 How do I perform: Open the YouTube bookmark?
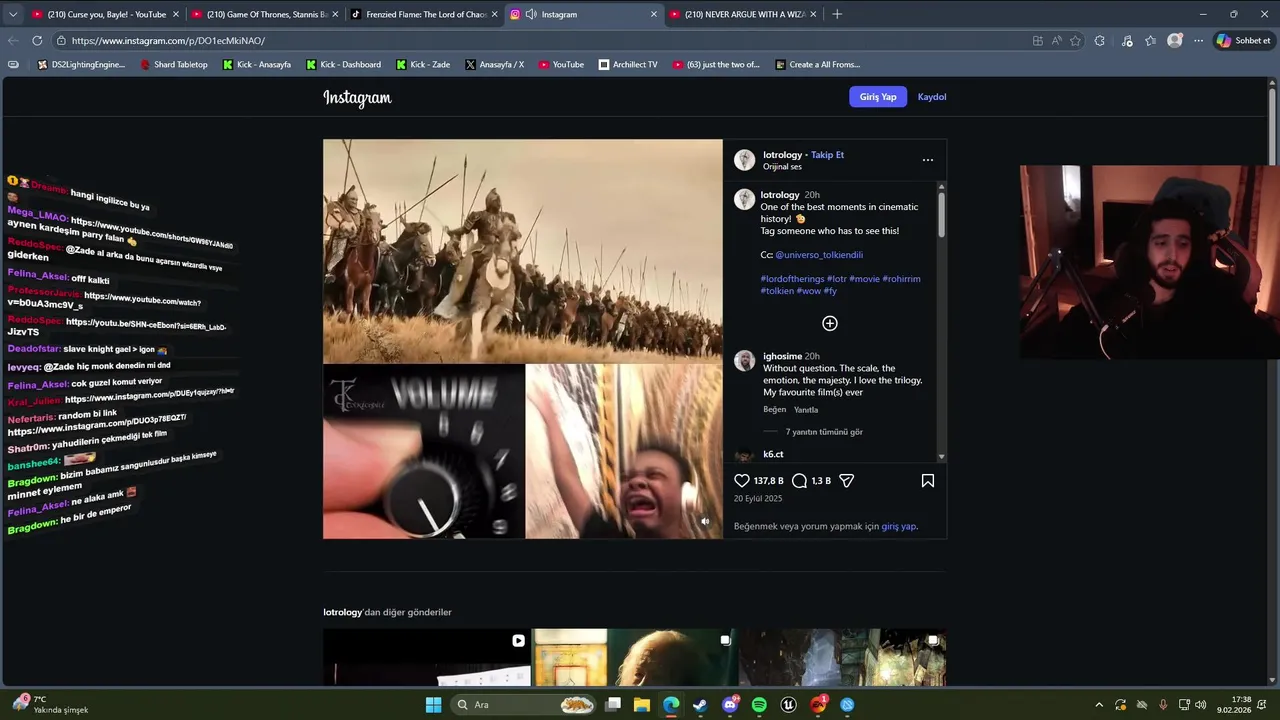click(x=561, y=64)
